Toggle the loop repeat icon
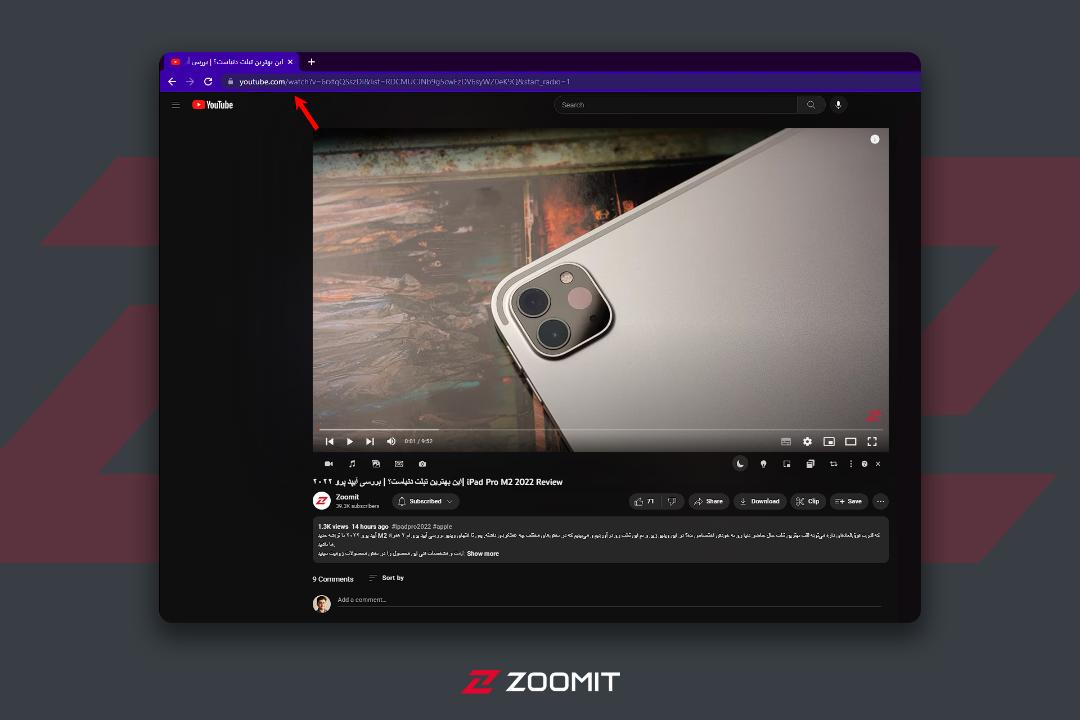The width and height of the screenshot is (1080, 720). [833, 464]
